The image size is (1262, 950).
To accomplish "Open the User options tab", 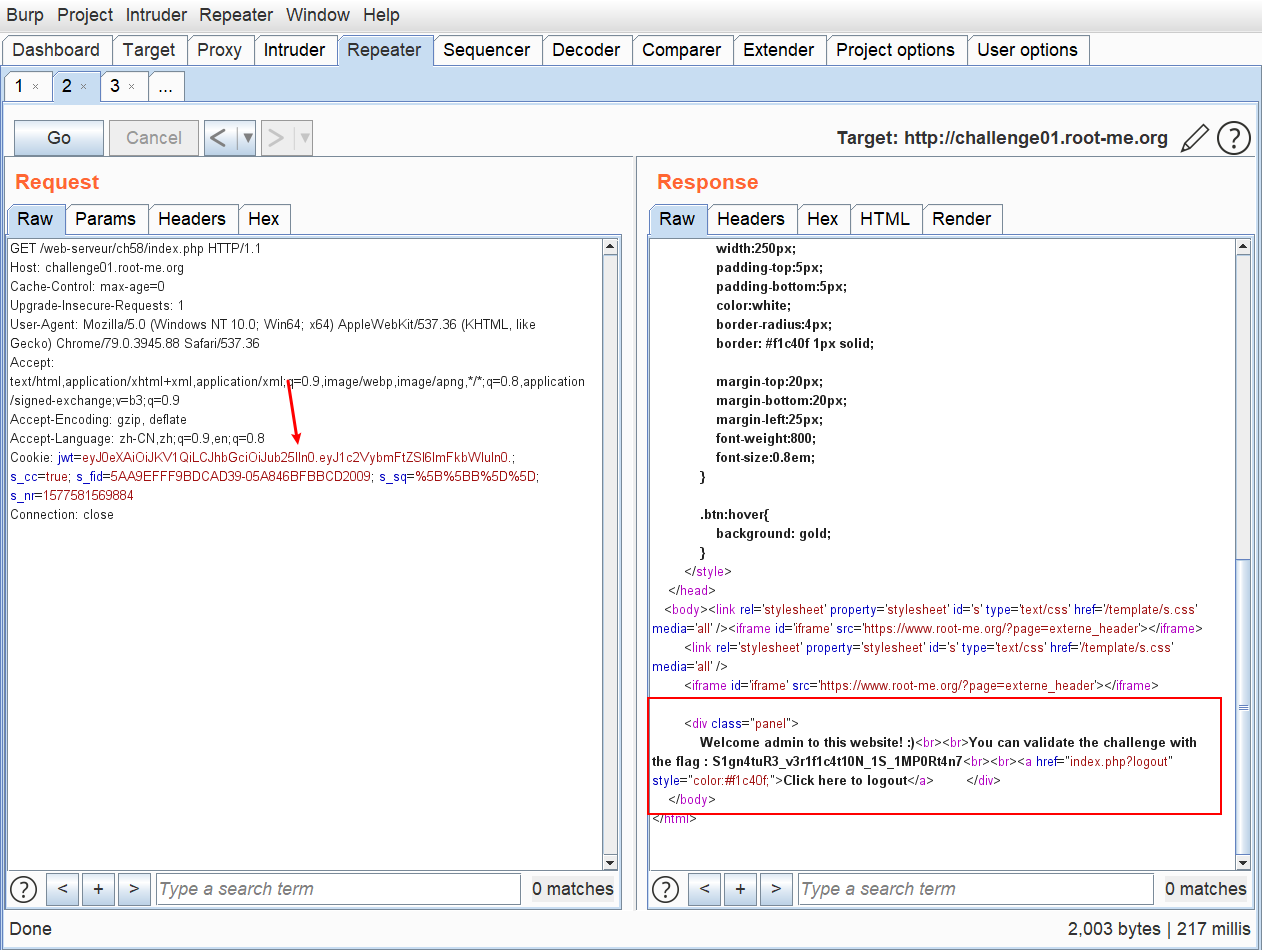I will point(1027,50).
